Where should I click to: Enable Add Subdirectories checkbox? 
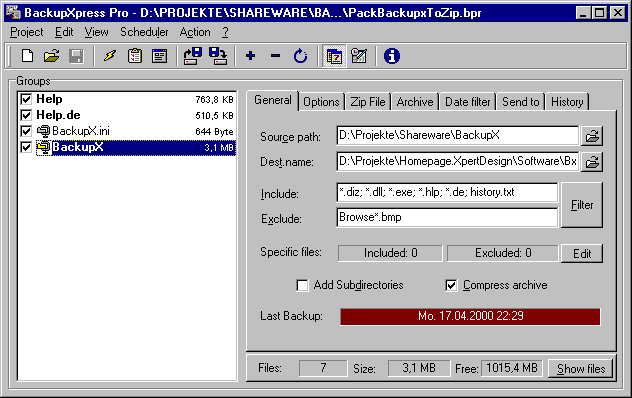302,285
